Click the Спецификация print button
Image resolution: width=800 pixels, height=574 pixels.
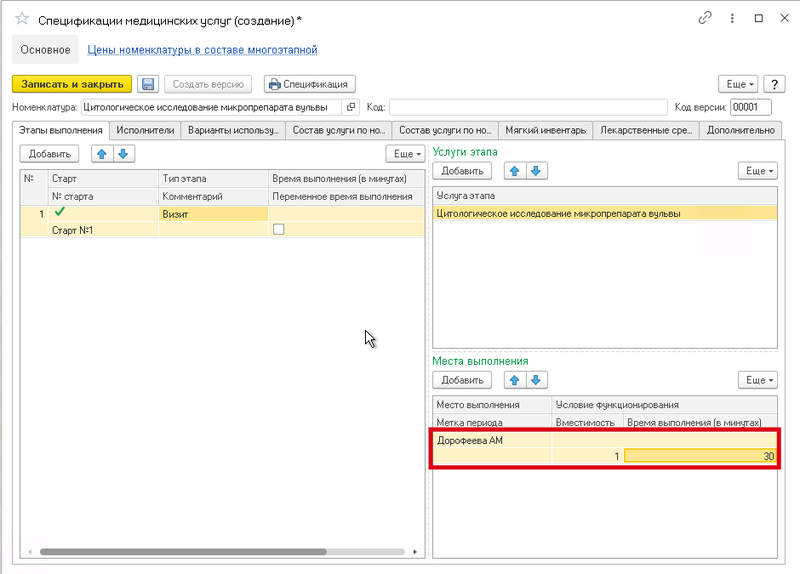pyautogui.click(x=309, y=84)
